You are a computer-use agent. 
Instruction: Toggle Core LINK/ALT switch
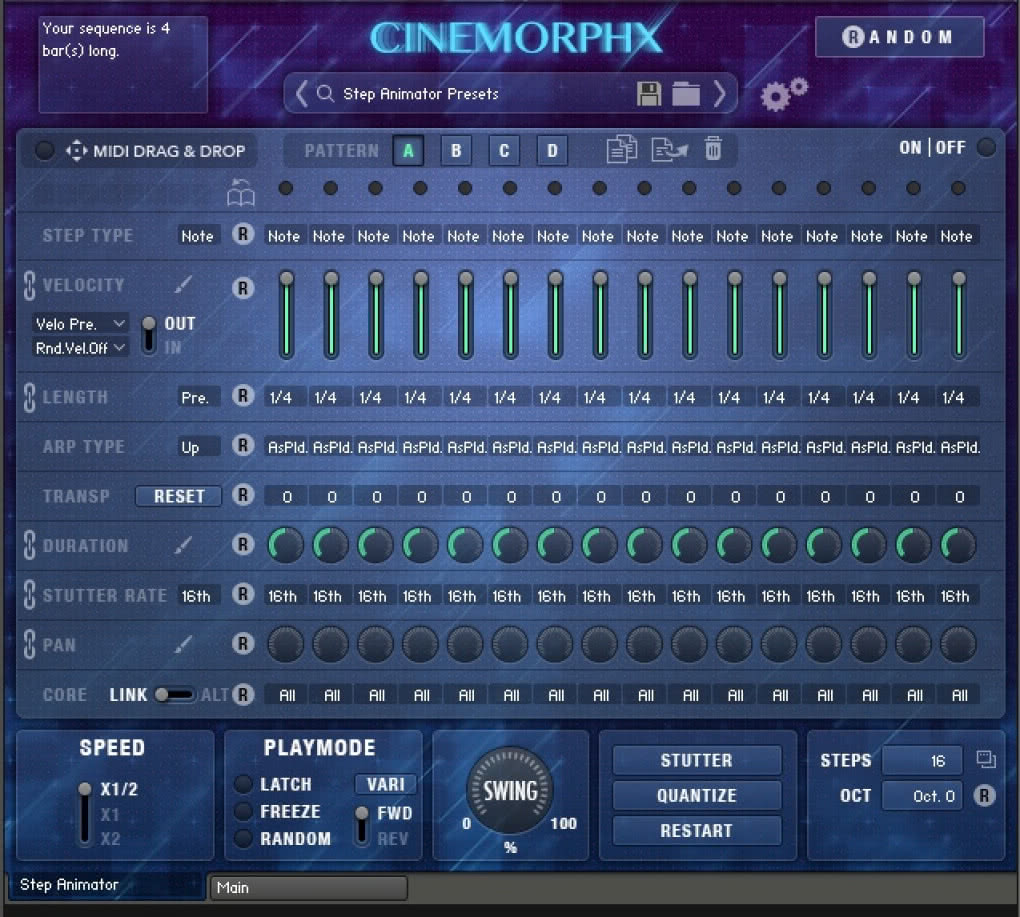174,695
